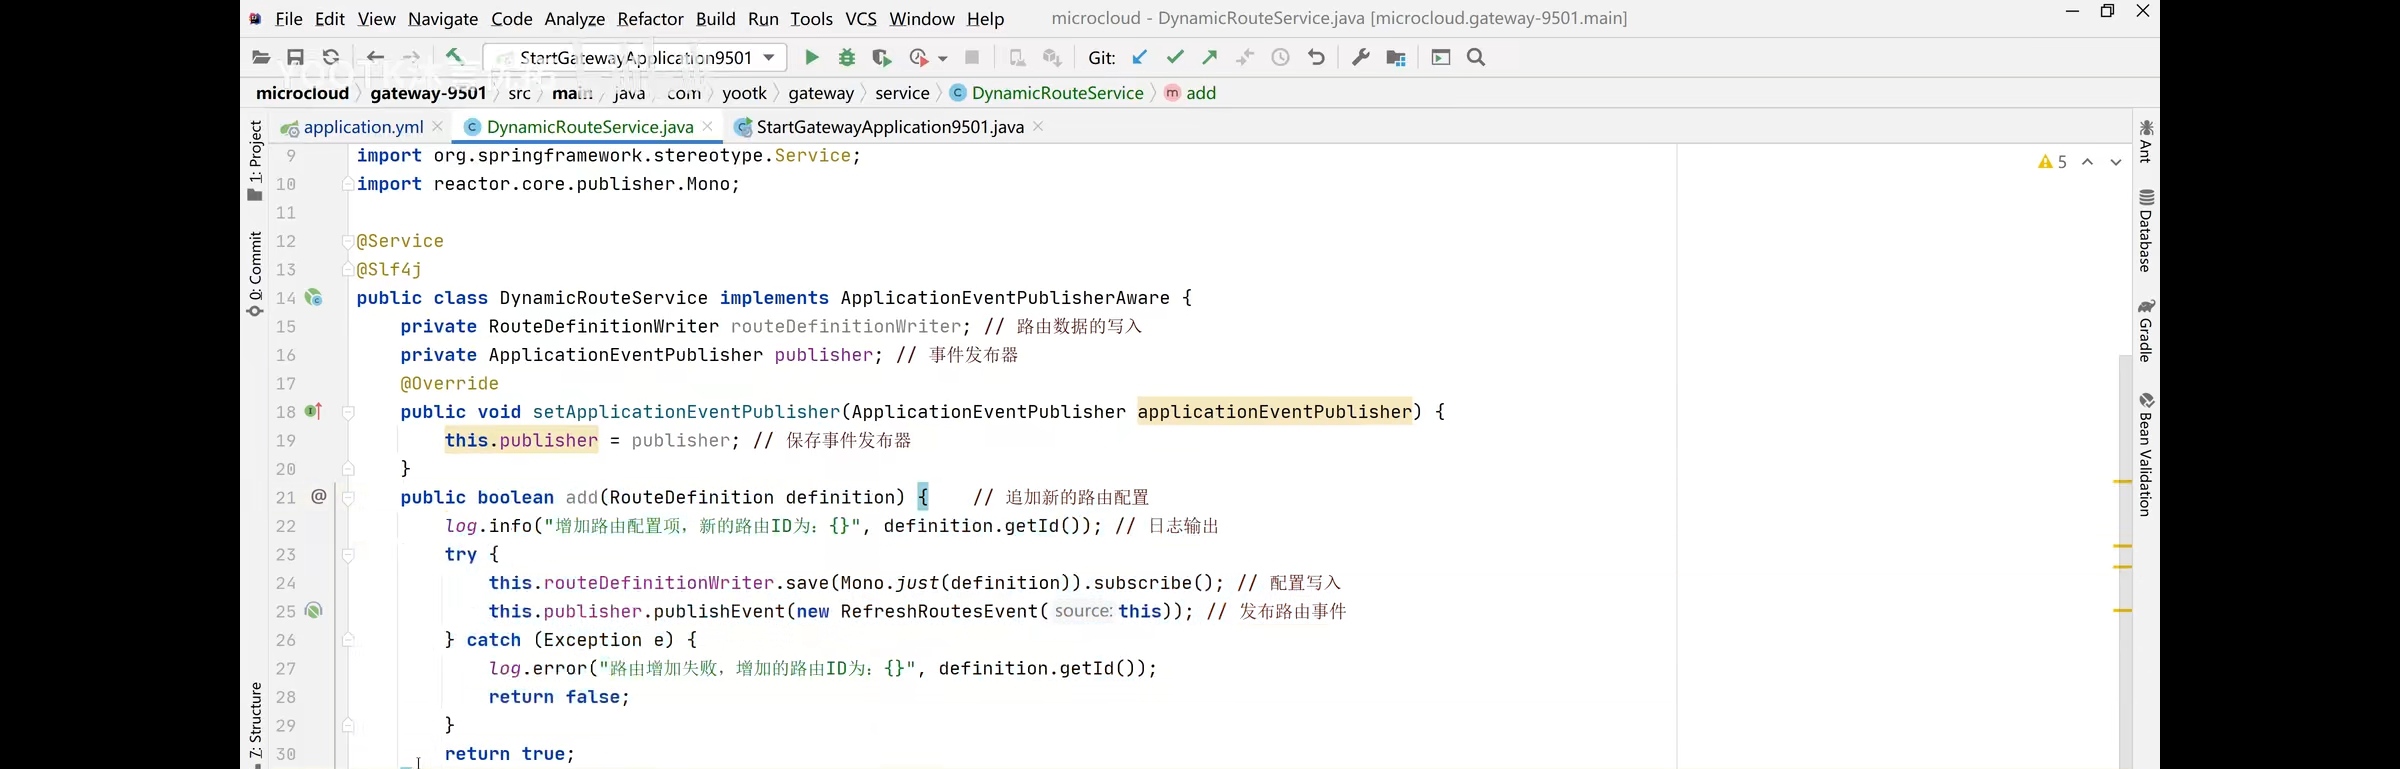
Task: Open the Database tool window
Action: point(2146,231)
